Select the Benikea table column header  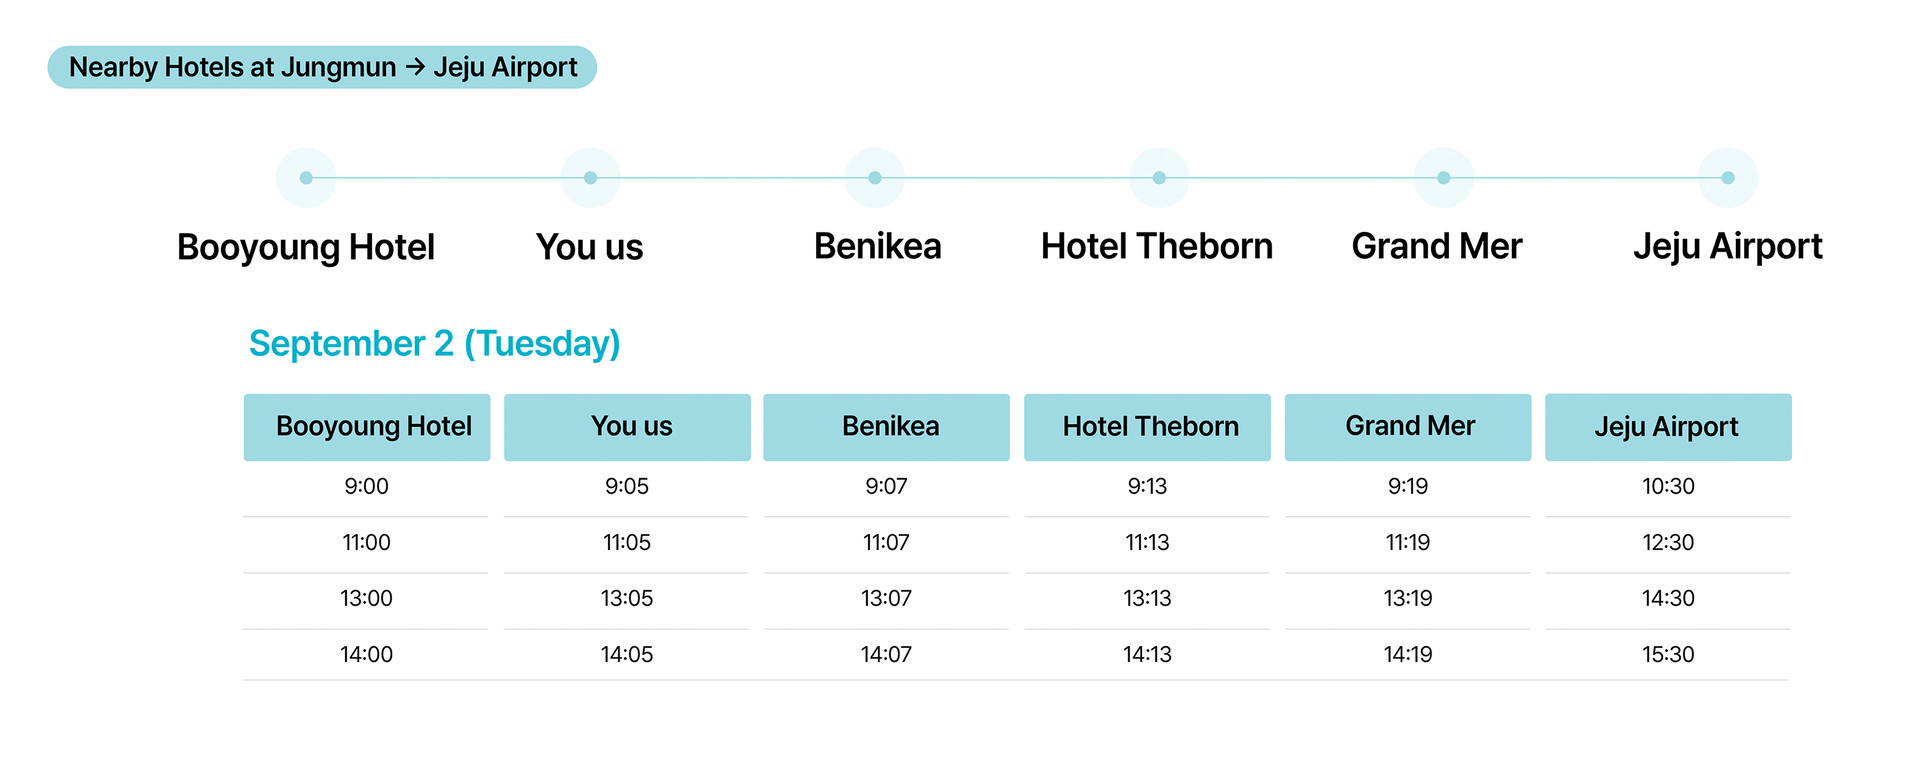pos(887,427)
